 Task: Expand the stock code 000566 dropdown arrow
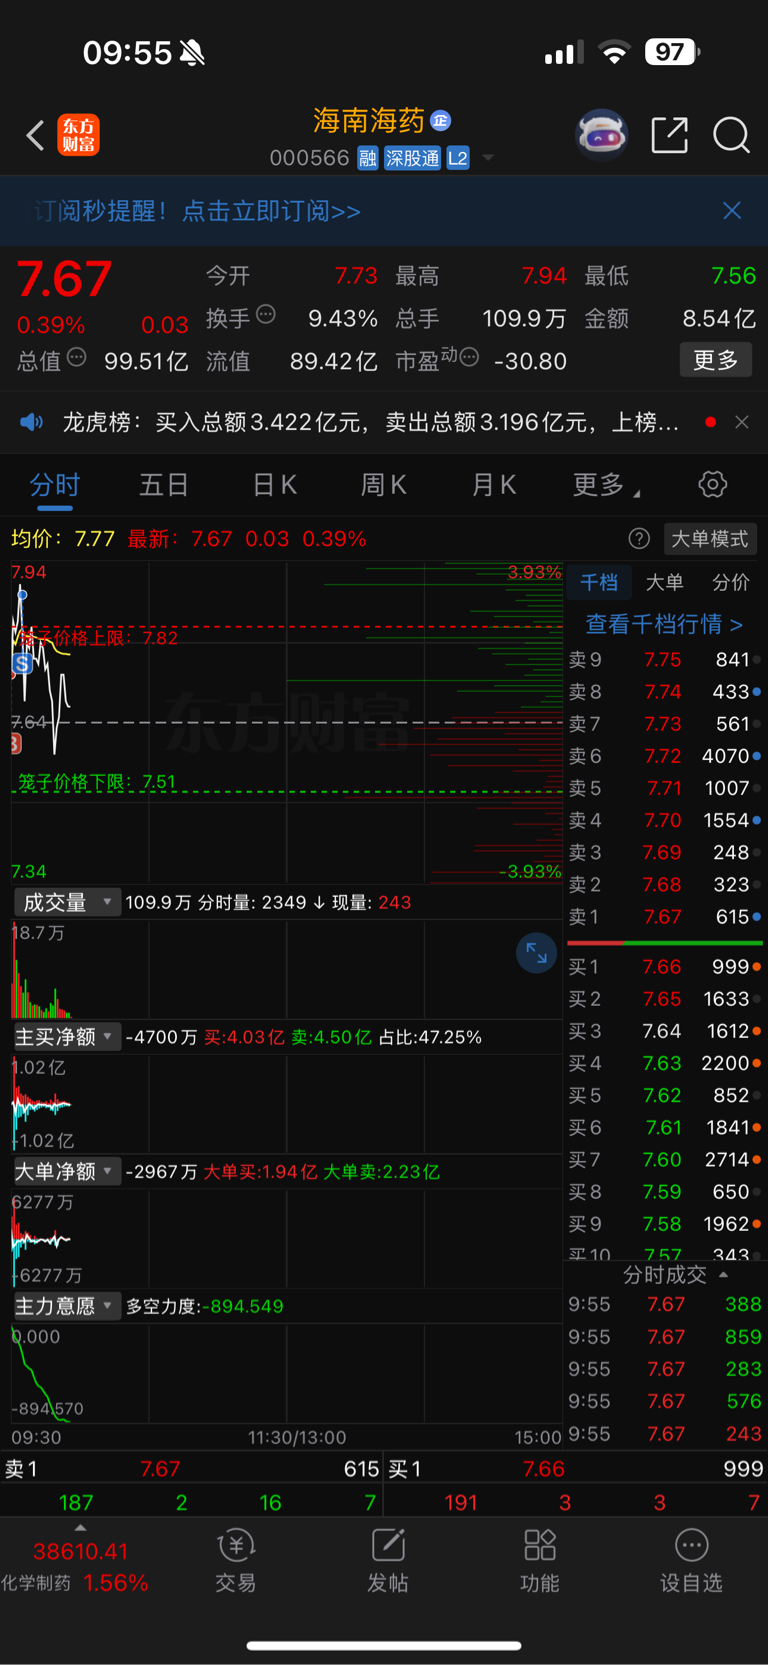click(488, 158)
